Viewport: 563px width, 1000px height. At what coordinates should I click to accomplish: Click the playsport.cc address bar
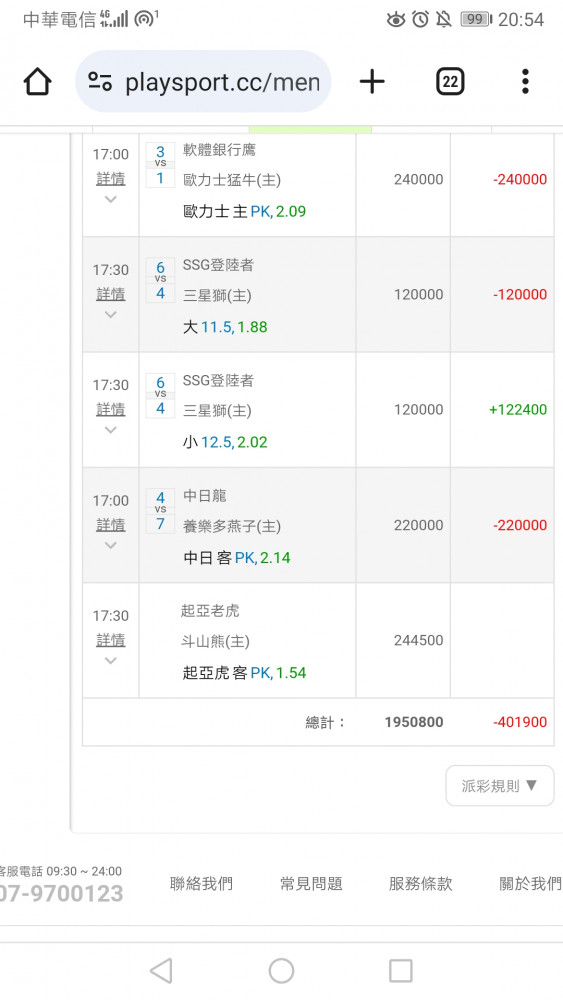(203, 82)
